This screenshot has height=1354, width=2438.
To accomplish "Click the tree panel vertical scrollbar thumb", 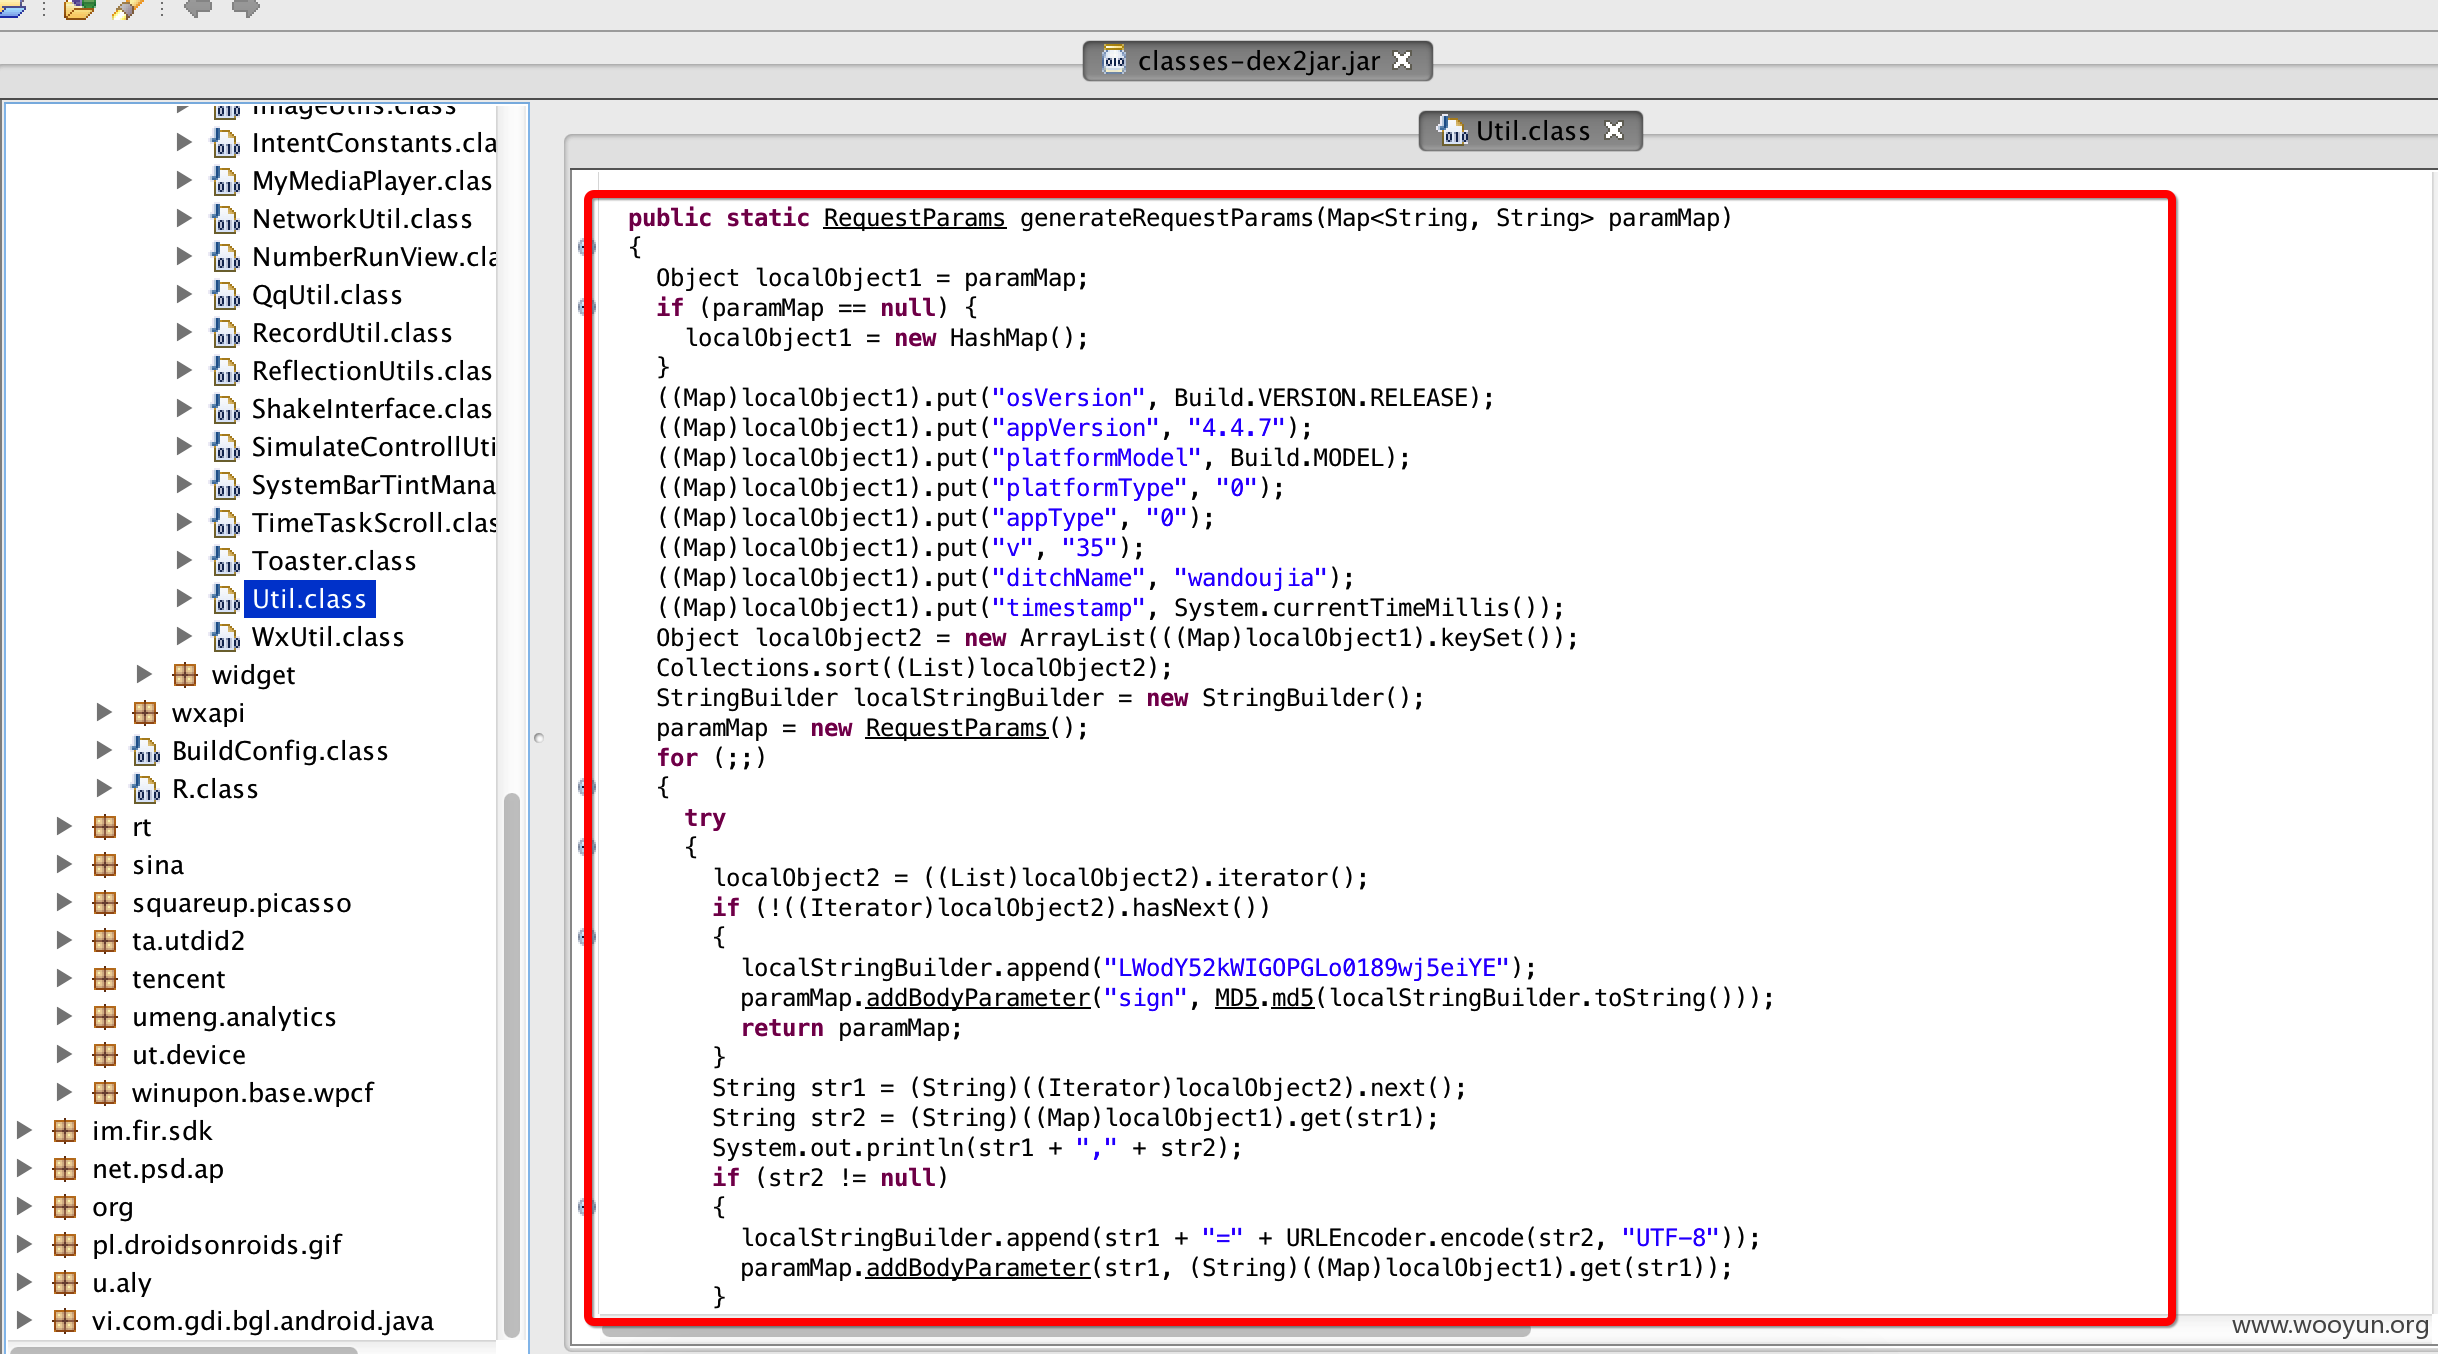I will [x=512, y=1064].
